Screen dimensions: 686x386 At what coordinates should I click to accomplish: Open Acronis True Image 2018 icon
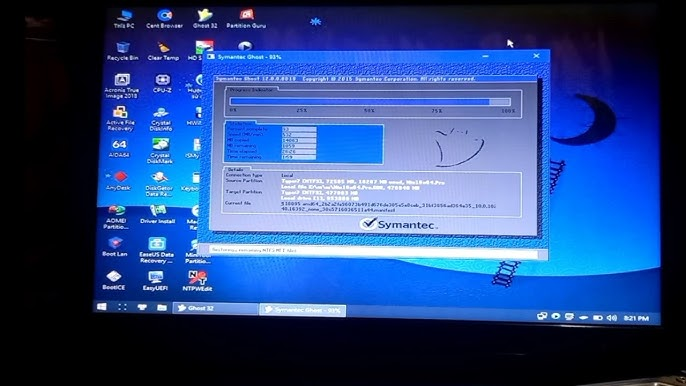pos(121,86)
